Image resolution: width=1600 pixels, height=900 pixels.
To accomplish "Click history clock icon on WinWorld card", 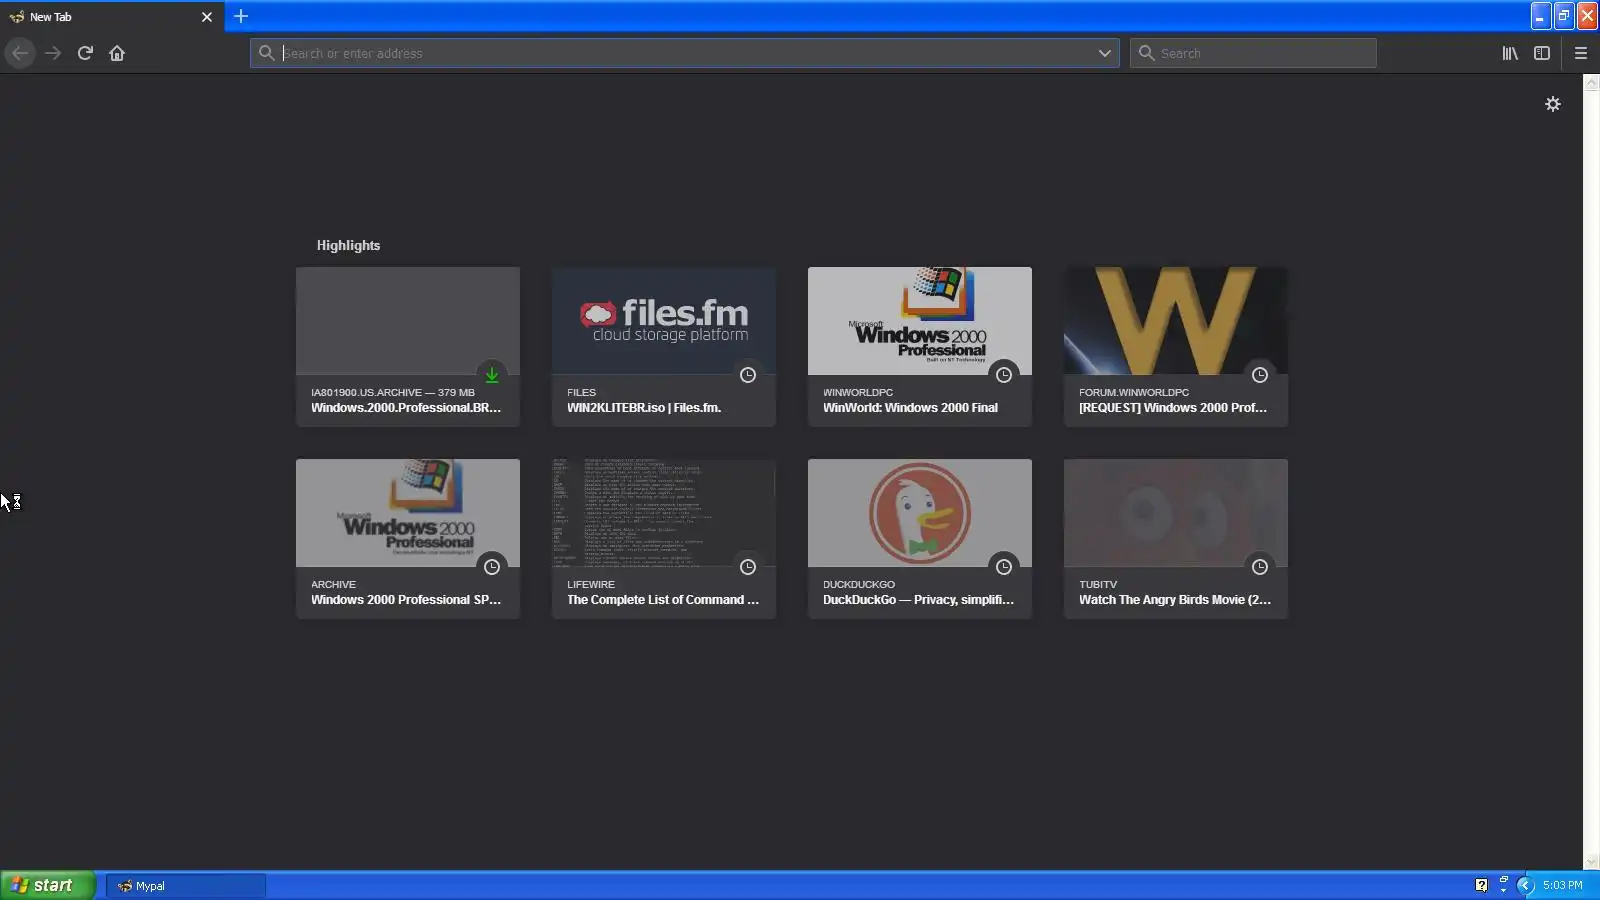I will (1004, 375).
